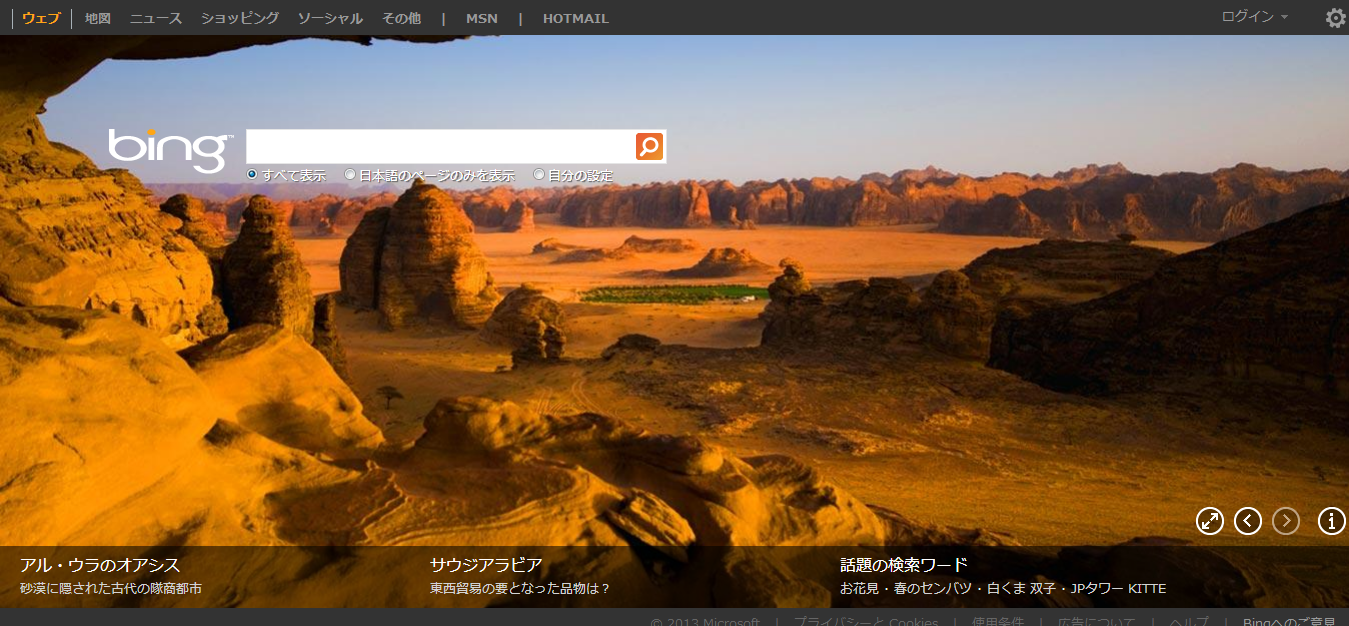This screenshot has width=1349, height=626.
Task: Open the アル・ウラのオアシス caption link
Action: point(100,565)
